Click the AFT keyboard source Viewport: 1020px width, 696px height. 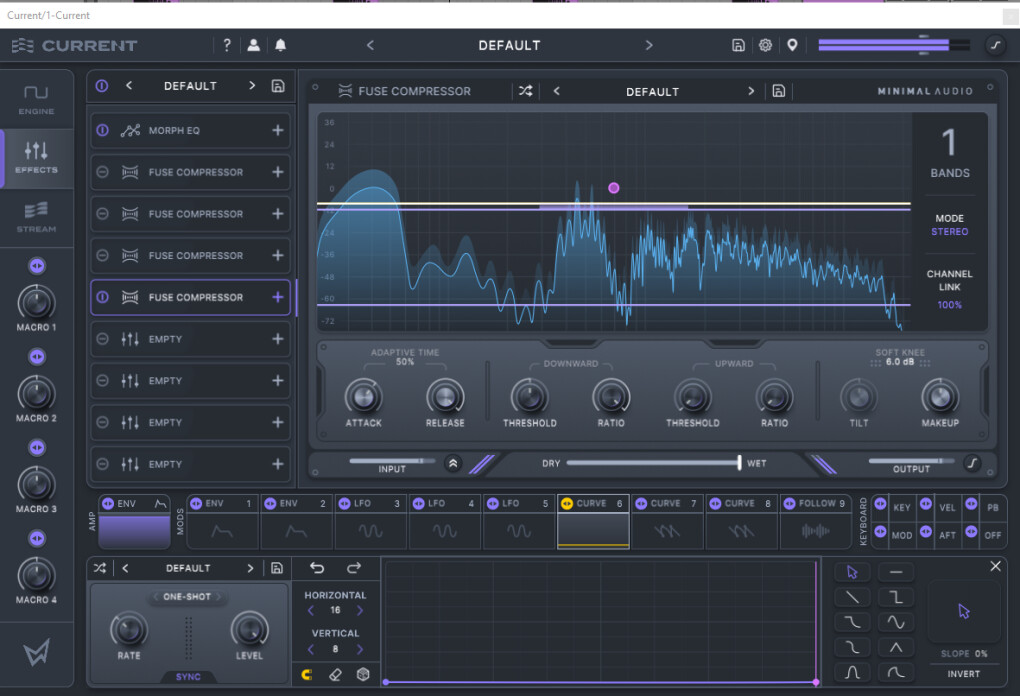tap(947, 535)
